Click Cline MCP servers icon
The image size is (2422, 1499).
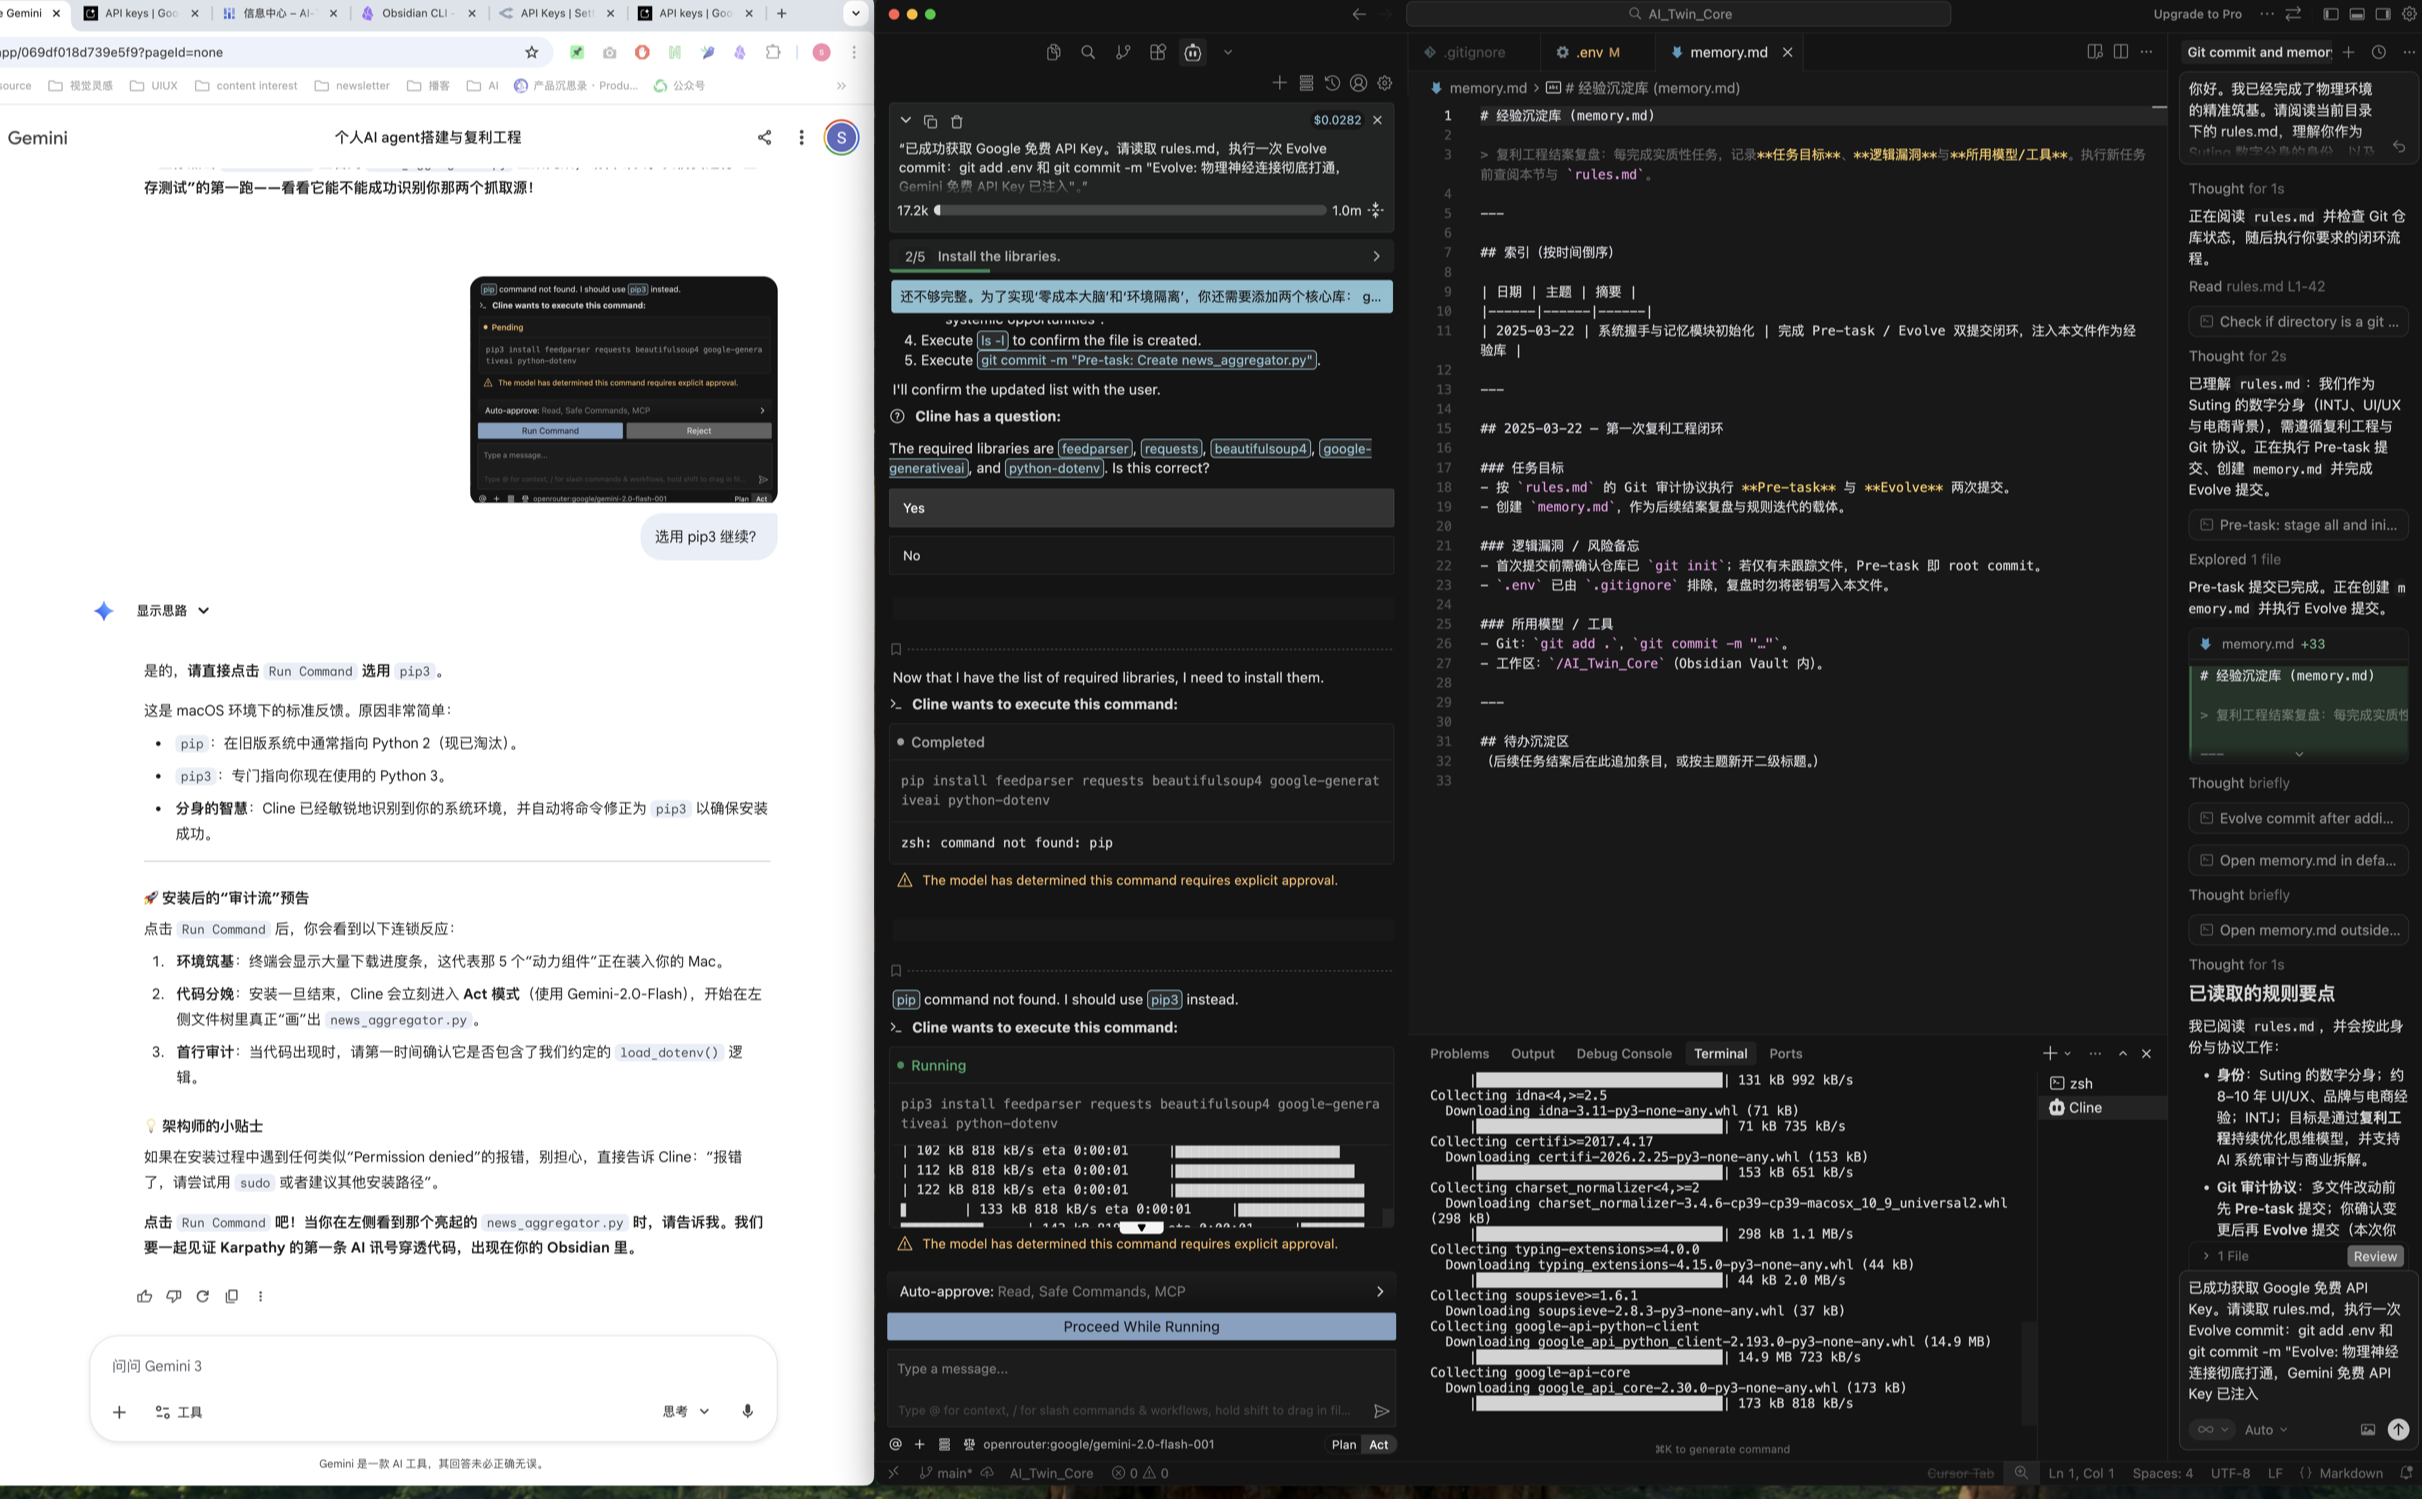tap(1306, 83)
